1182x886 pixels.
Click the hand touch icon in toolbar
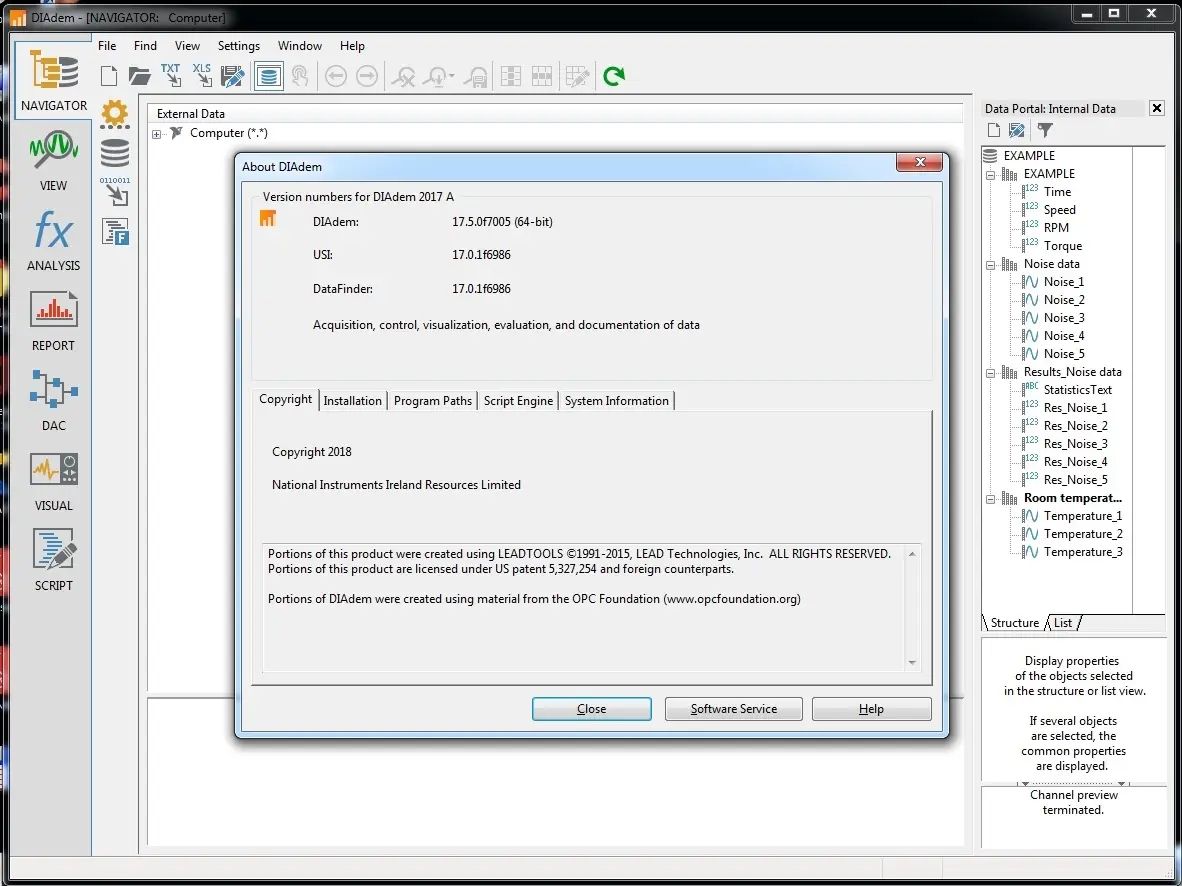pyautogui.click(x=300, y=76)
